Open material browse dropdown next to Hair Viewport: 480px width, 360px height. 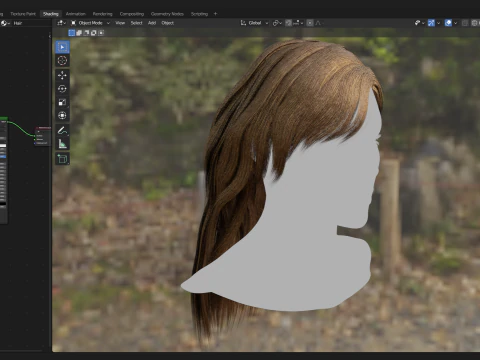(5, 23)
